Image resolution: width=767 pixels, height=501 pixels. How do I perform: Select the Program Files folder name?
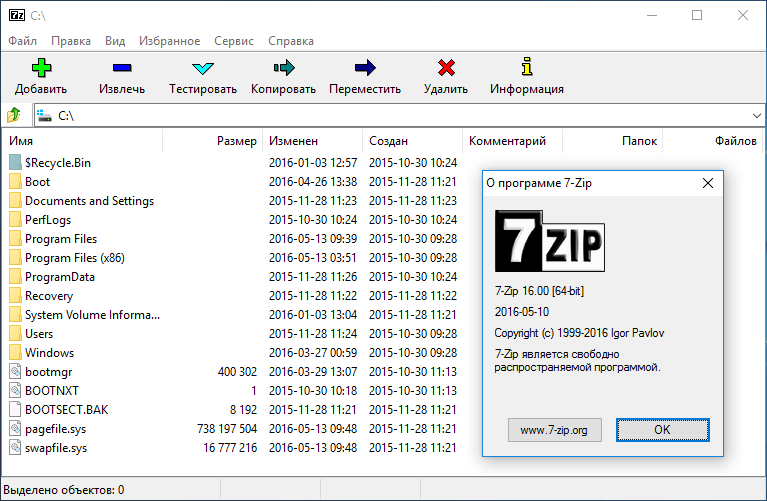pos(61,239)
